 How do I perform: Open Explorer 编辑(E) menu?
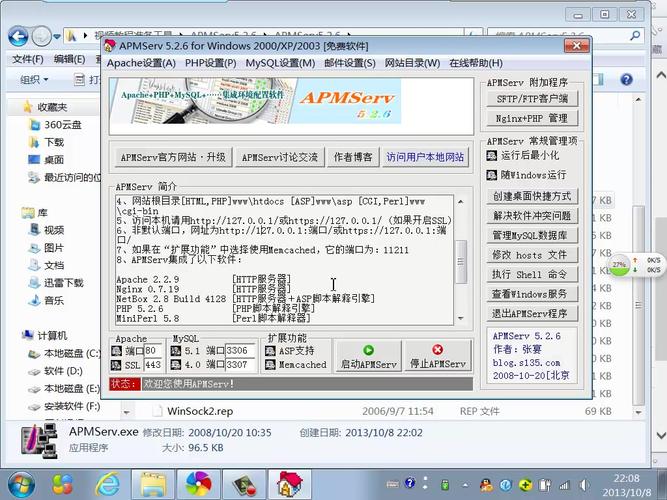tap(69, 59)
